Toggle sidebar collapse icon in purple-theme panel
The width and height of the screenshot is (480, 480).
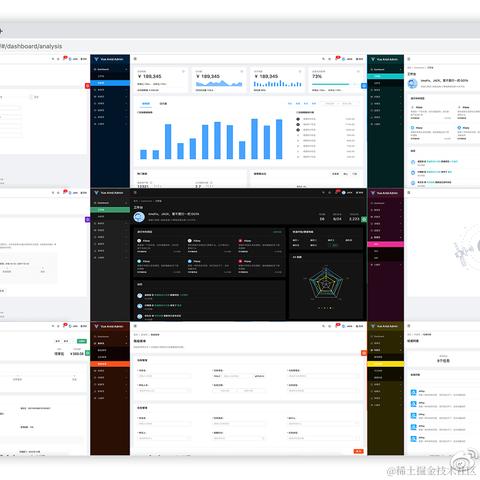tap(409, 193)
